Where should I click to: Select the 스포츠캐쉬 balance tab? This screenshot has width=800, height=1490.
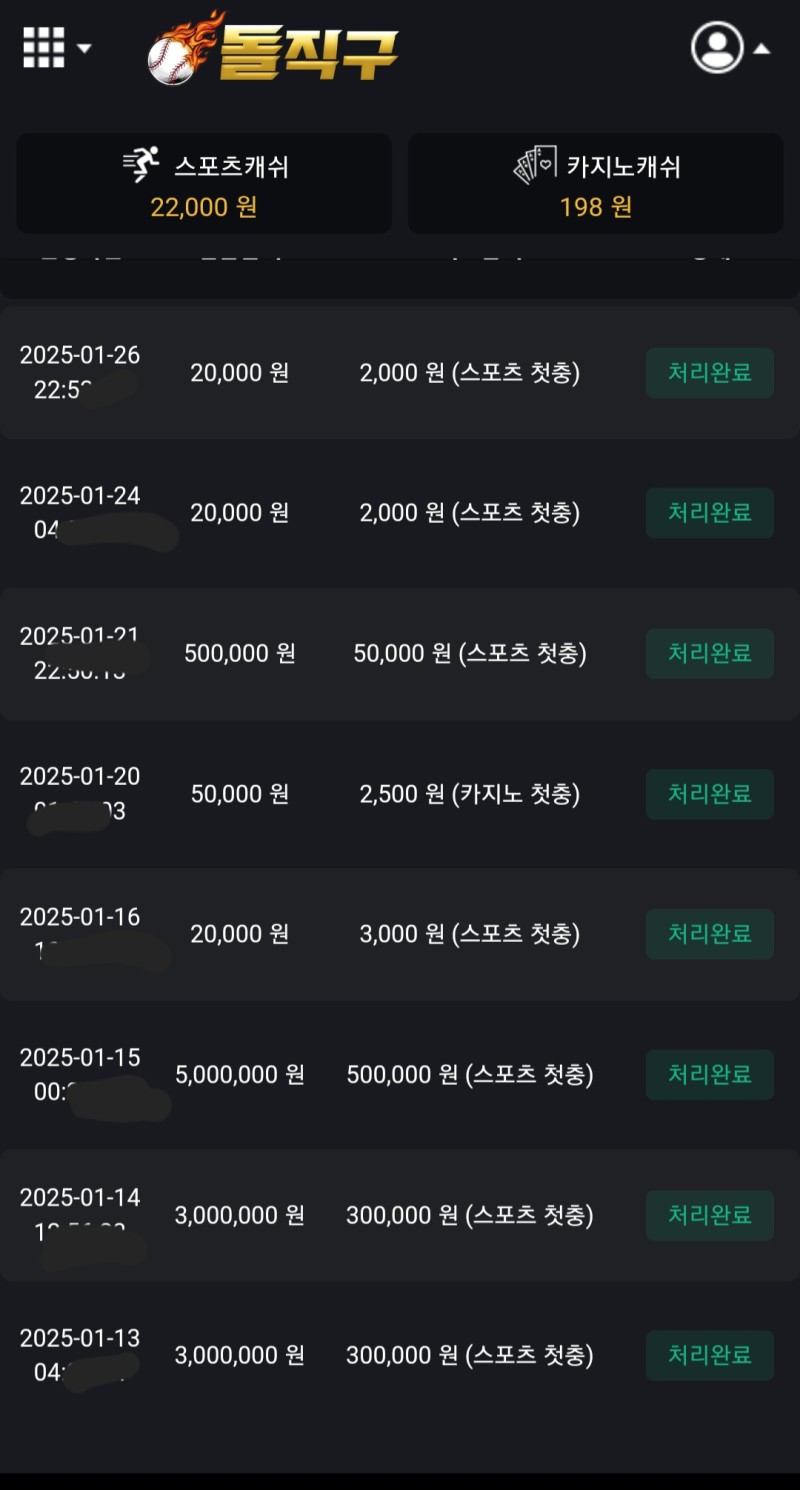(x=204, y=184)
